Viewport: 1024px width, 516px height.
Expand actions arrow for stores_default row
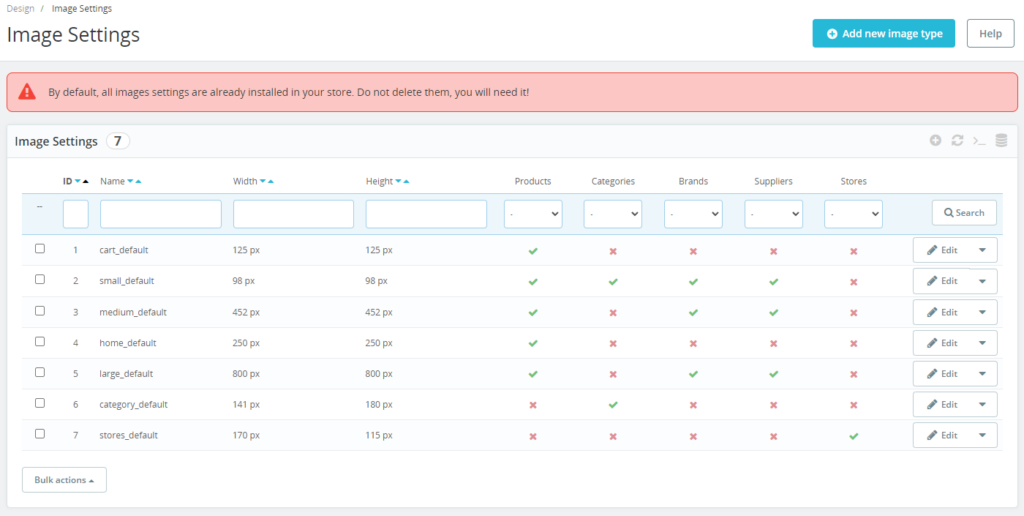tap(982, 435)
